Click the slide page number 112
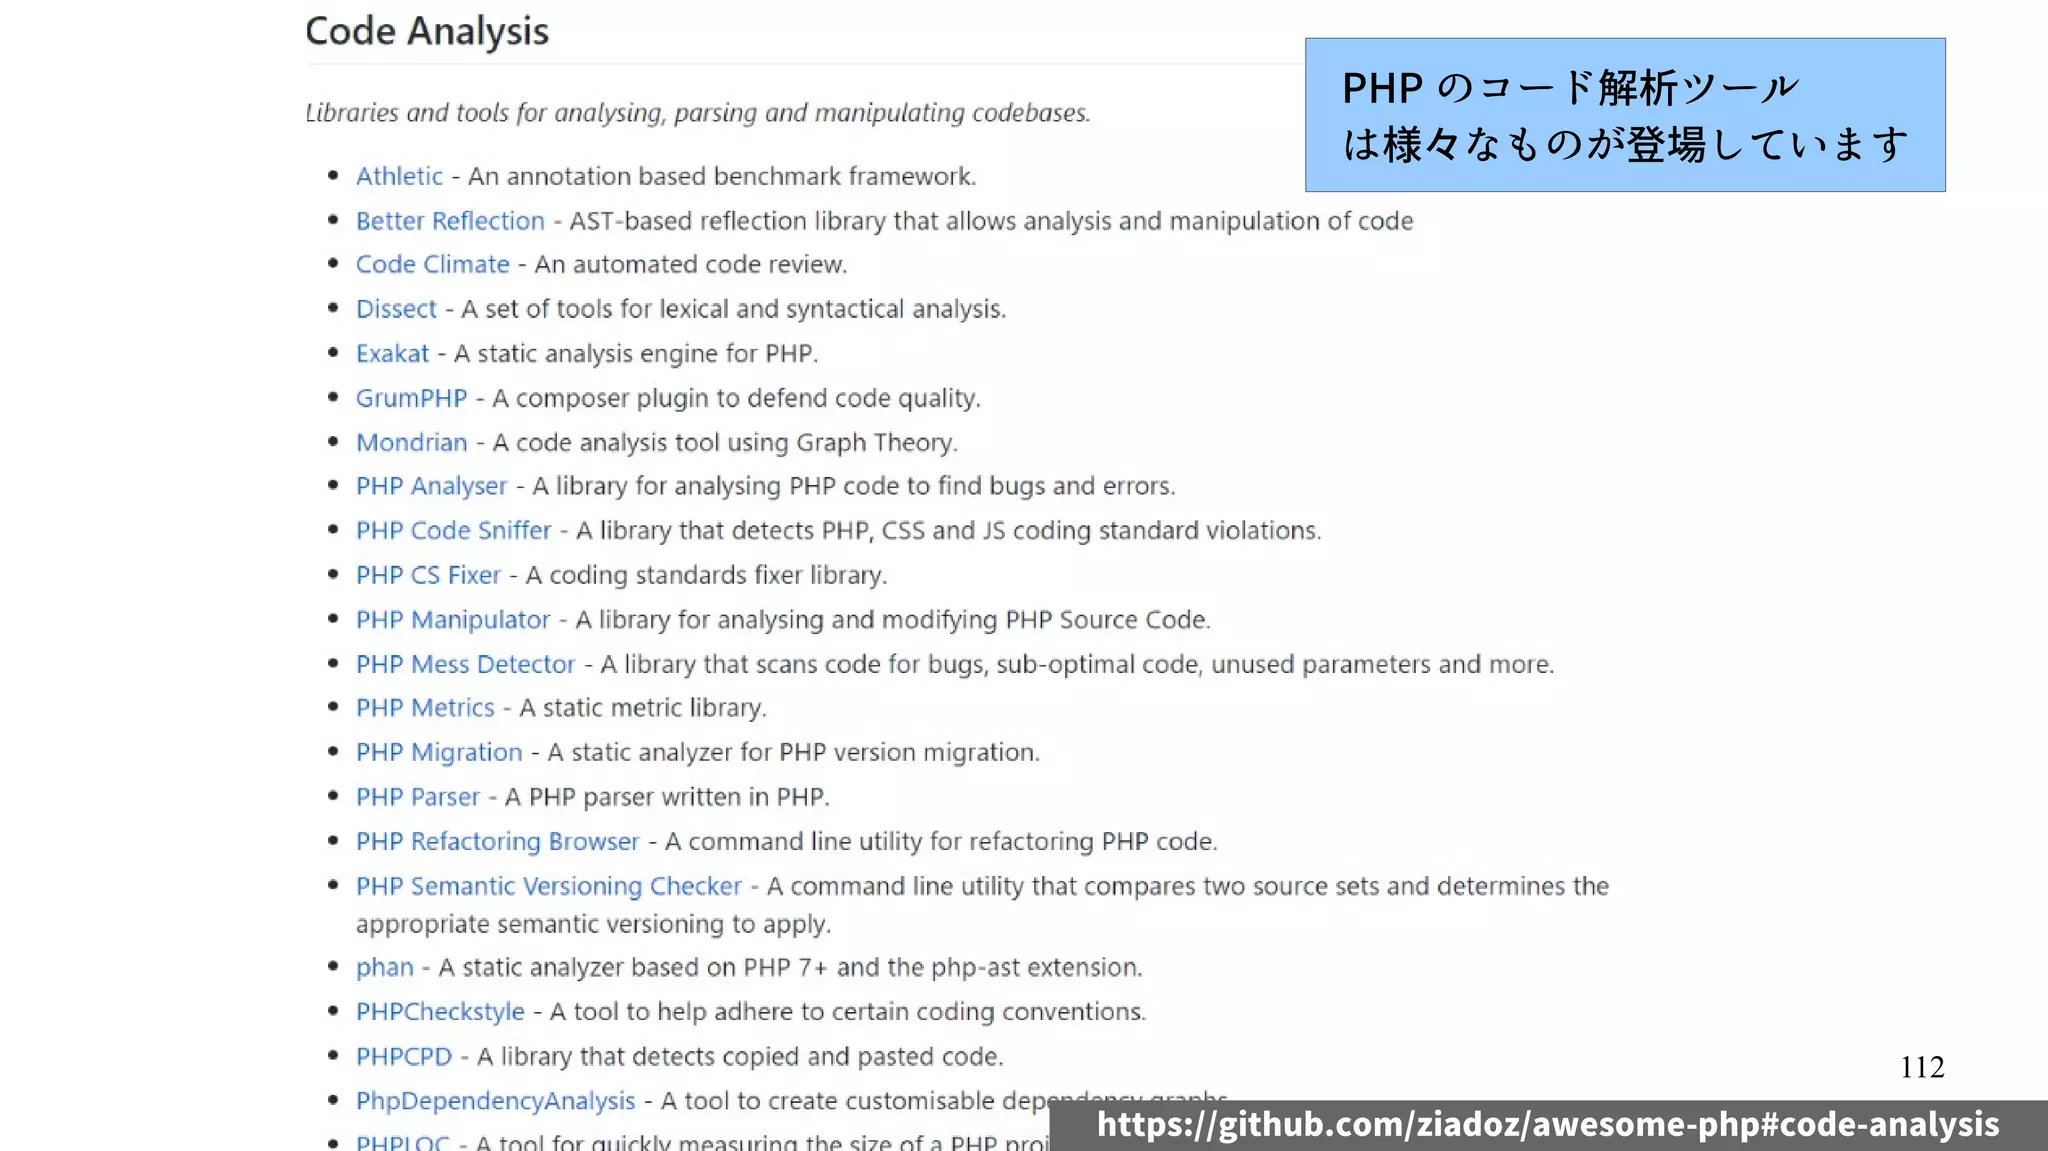 [x=1922, y=1067]
